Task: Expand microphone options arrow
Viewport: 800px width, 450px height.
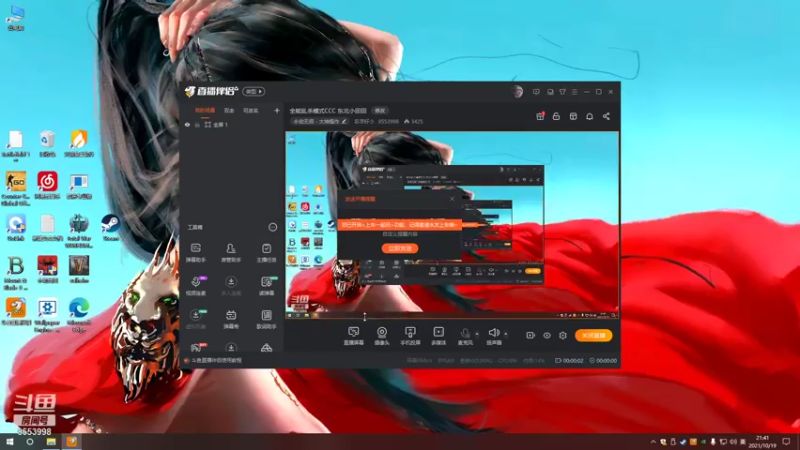Action: click(x=477, y=334)
